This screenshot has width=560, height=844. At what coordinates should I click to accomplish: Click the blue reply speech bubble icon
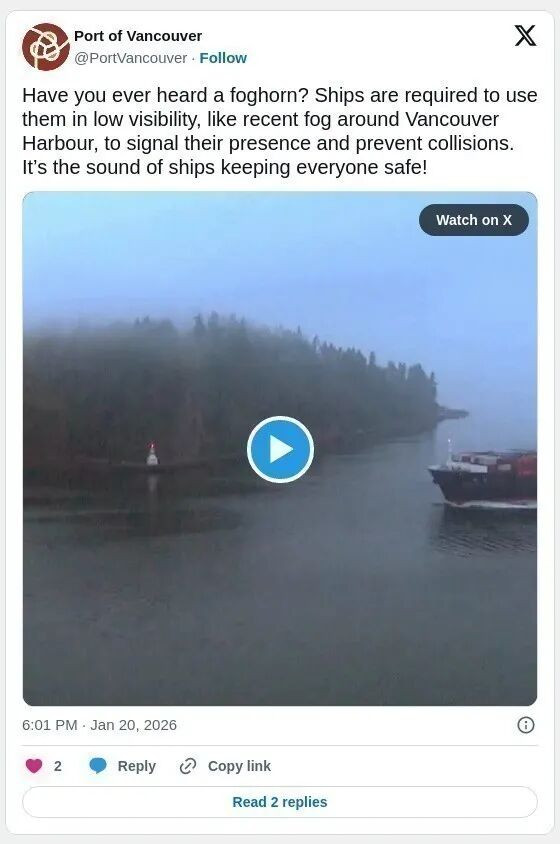point(98,765)
